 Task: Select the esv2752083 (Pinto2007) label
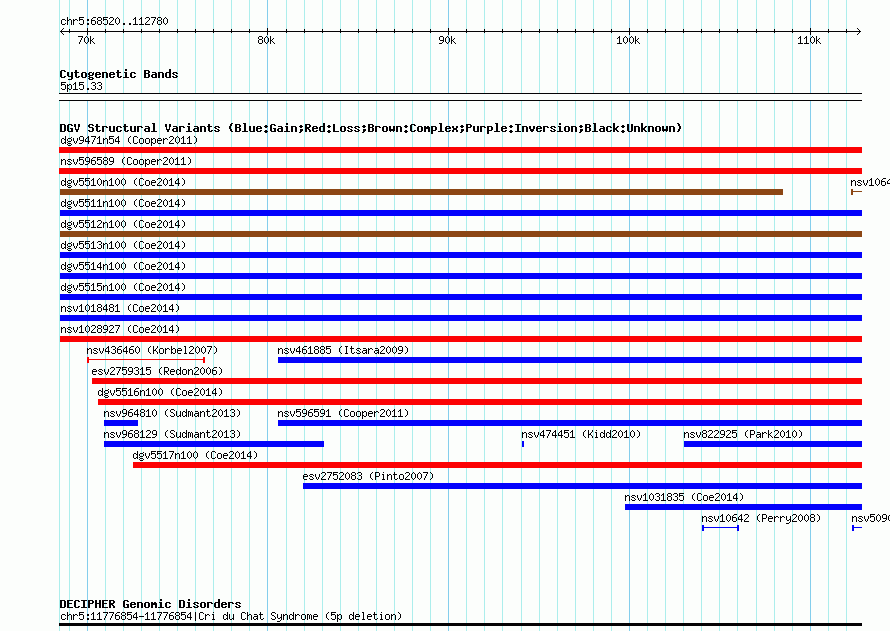point(368,476)
